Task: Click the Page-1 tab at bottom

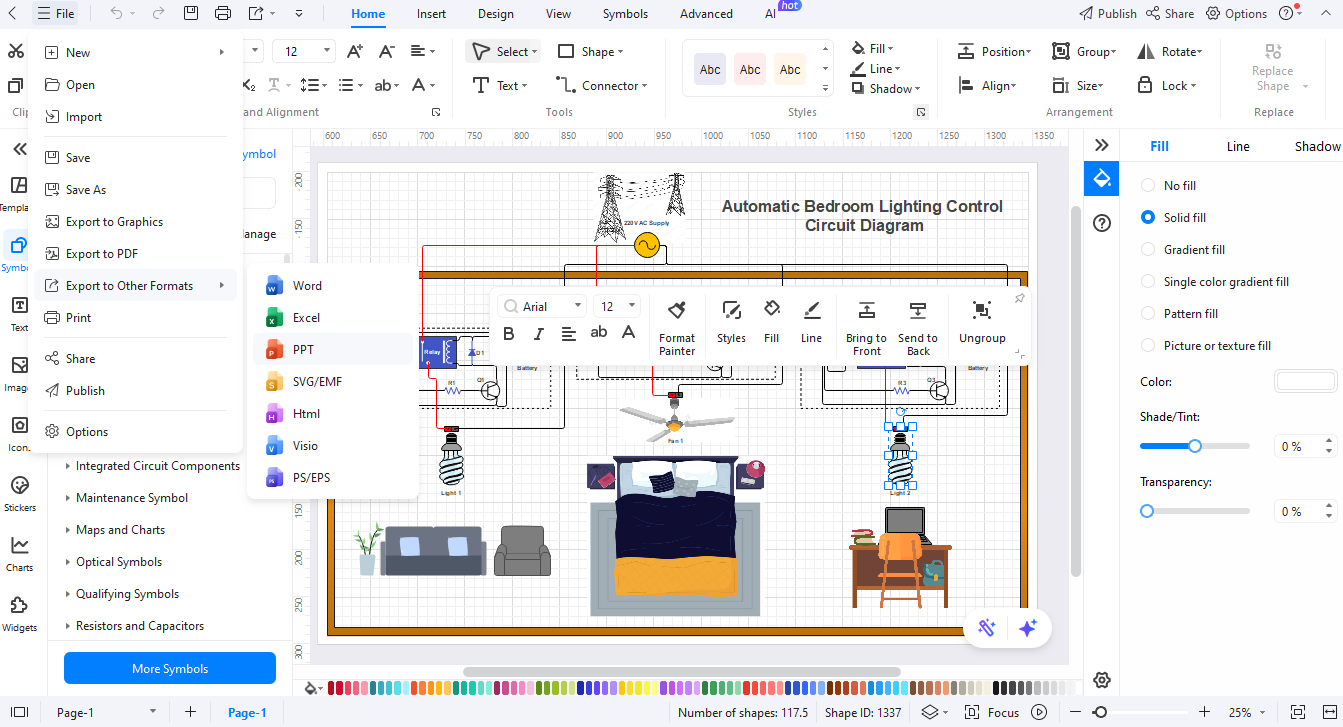Action: [247, 713]
